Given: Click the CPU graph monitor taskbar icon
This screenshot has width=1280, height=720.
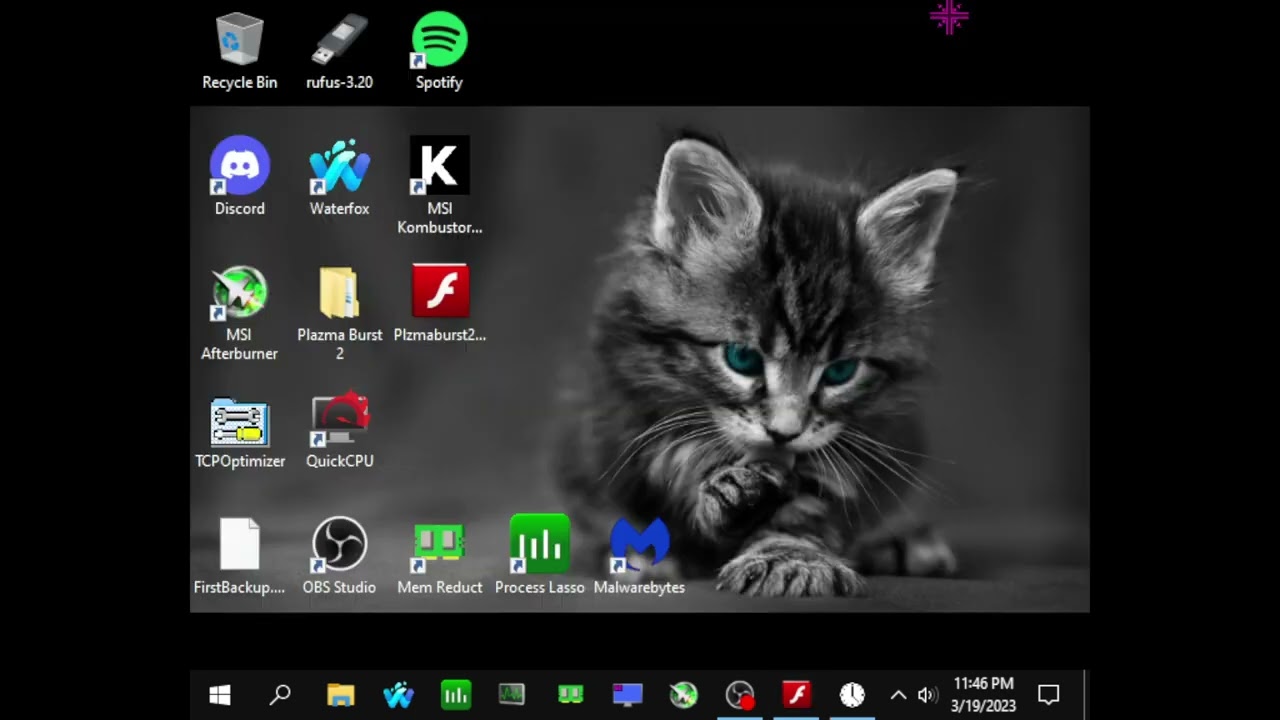Looking at the screenshot, I should (x=512, y=695).
